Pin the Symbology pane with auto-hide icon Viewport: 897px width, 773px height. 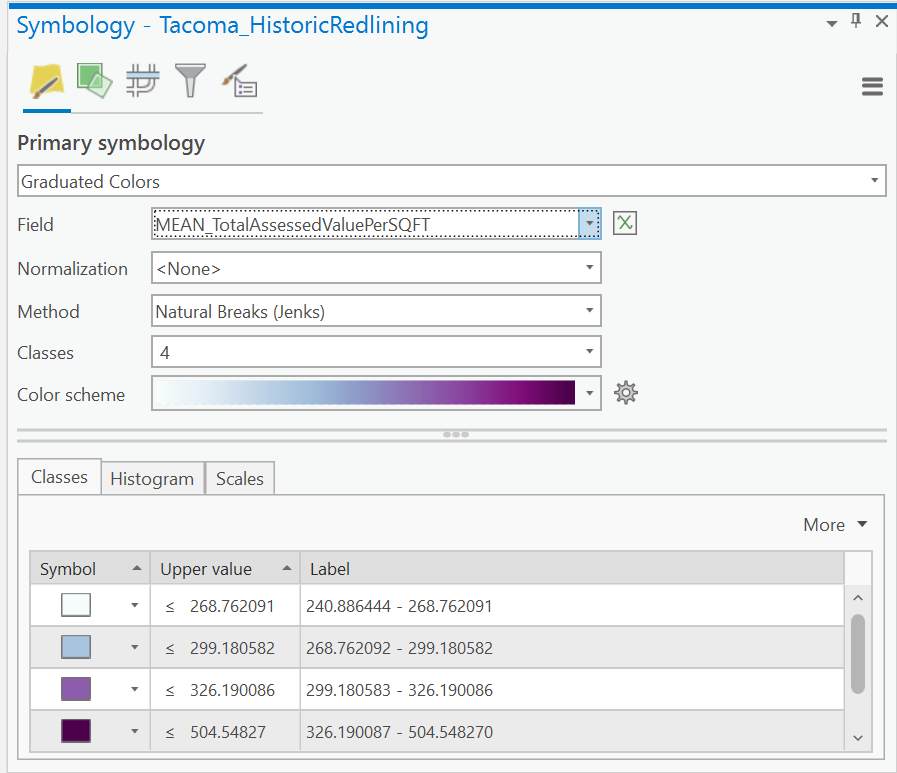pyautogui.click(x=856, y=22)
